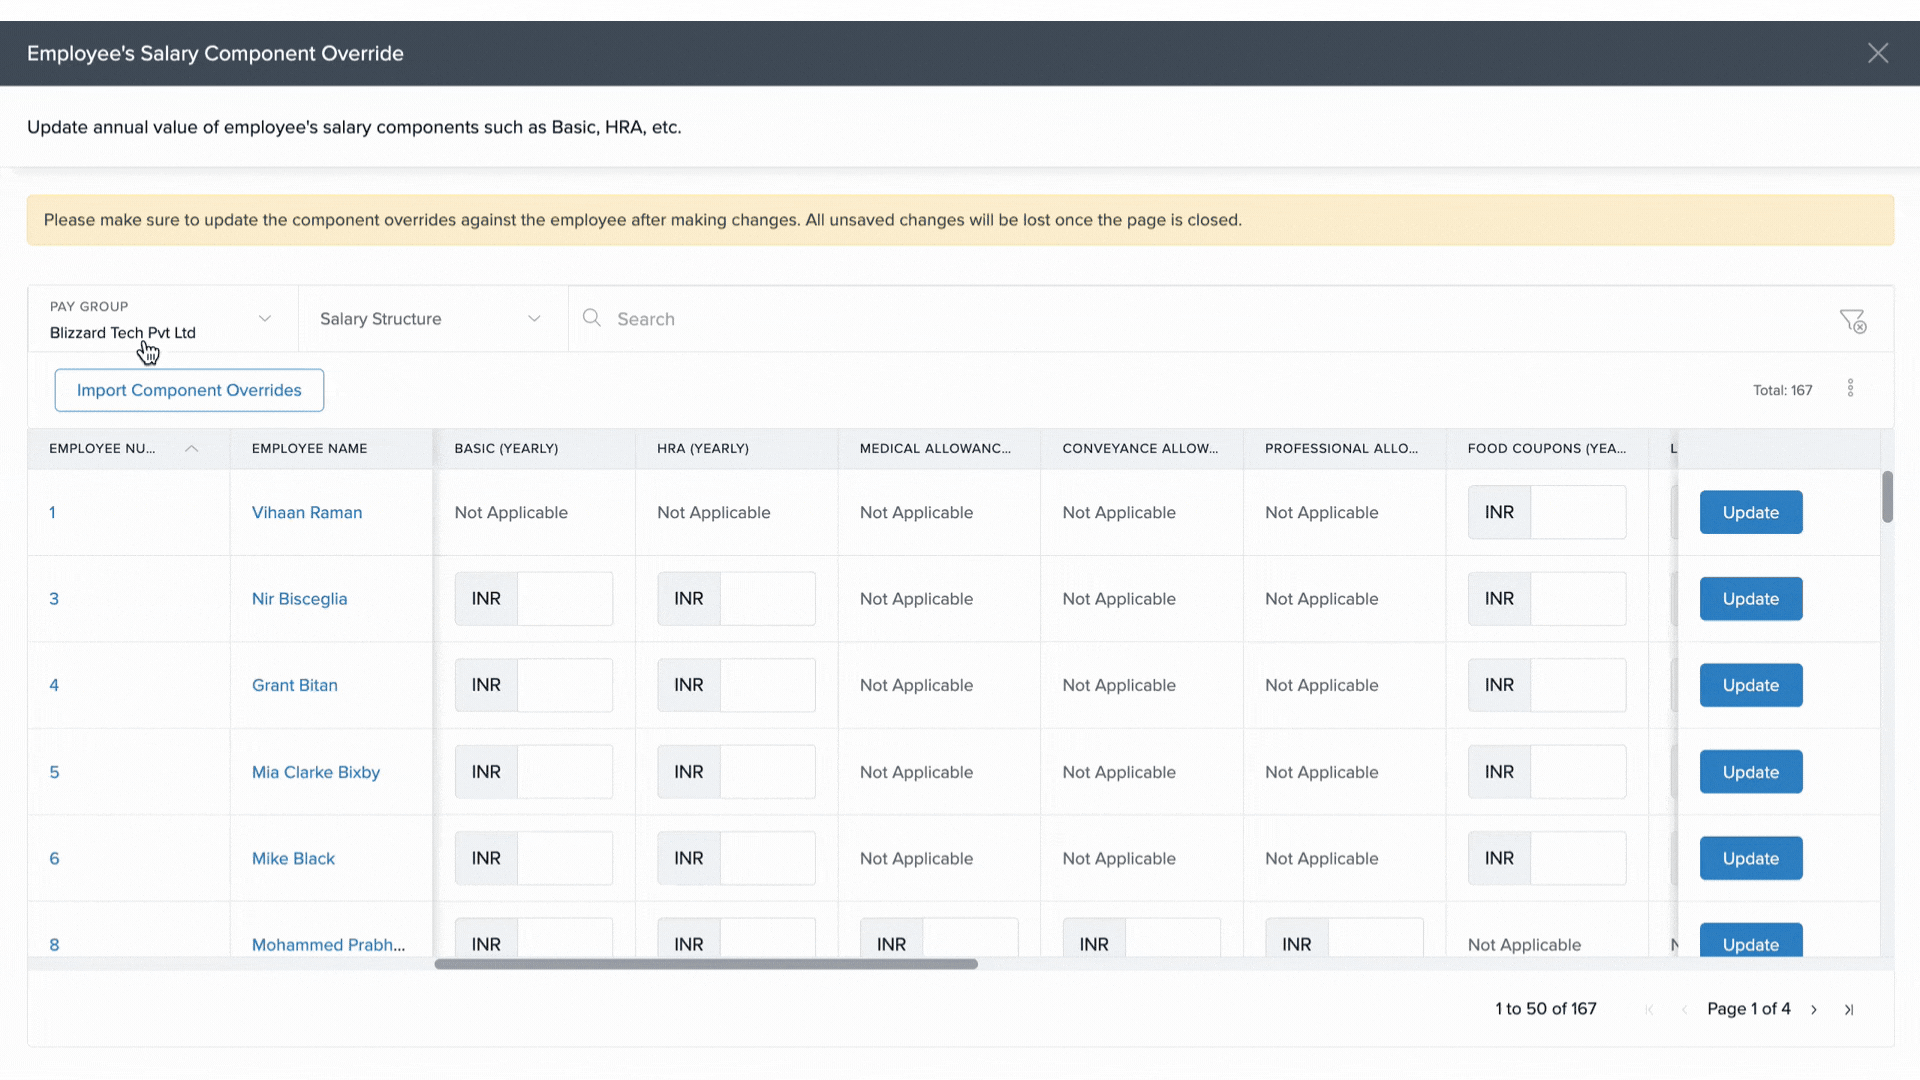This screenshot has height=1080, width=1920.
Task: Go to previous page arrow
Action: click(1684, 1009)
